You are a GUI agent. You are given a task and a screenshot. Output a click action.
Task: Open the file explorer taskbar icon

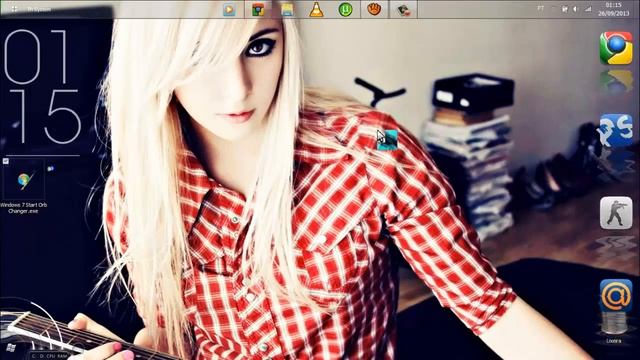pyautogui.click(x=287, y=10)
